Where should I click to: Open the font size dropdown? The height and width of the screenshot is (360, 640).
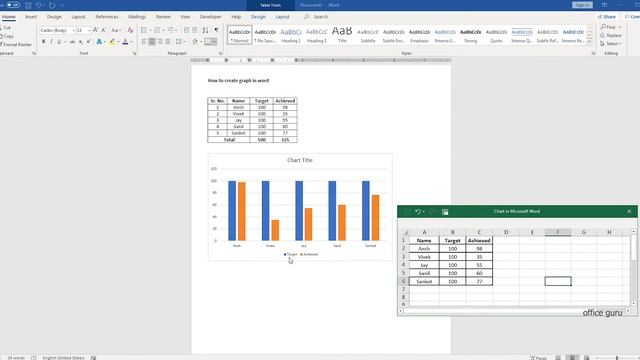click(x=89, y=30)
